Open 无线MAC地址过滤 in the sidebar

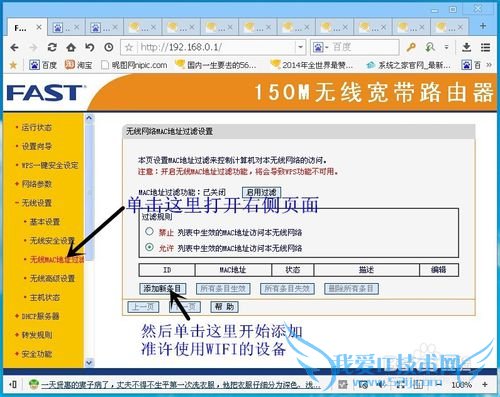click(x=57, y=259)
